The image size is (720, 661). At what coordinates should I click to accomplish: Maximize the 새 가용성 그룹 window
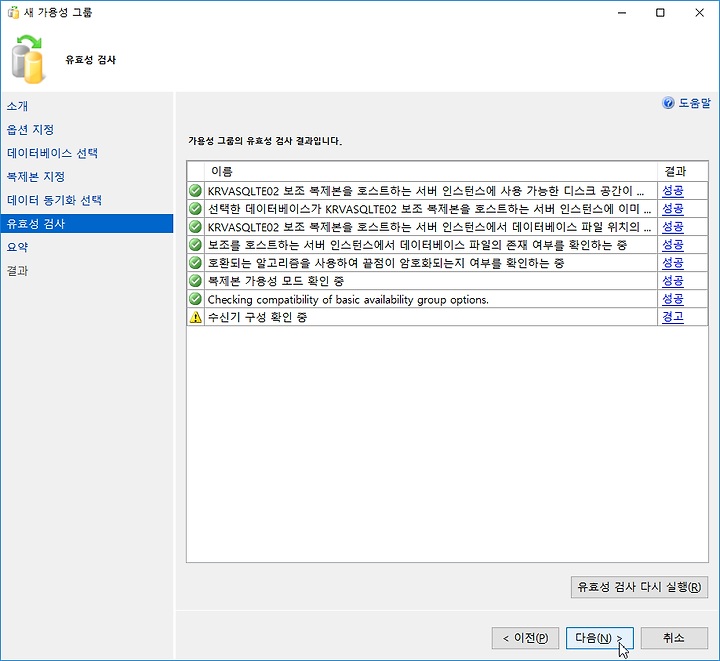[x=660, y=12]
